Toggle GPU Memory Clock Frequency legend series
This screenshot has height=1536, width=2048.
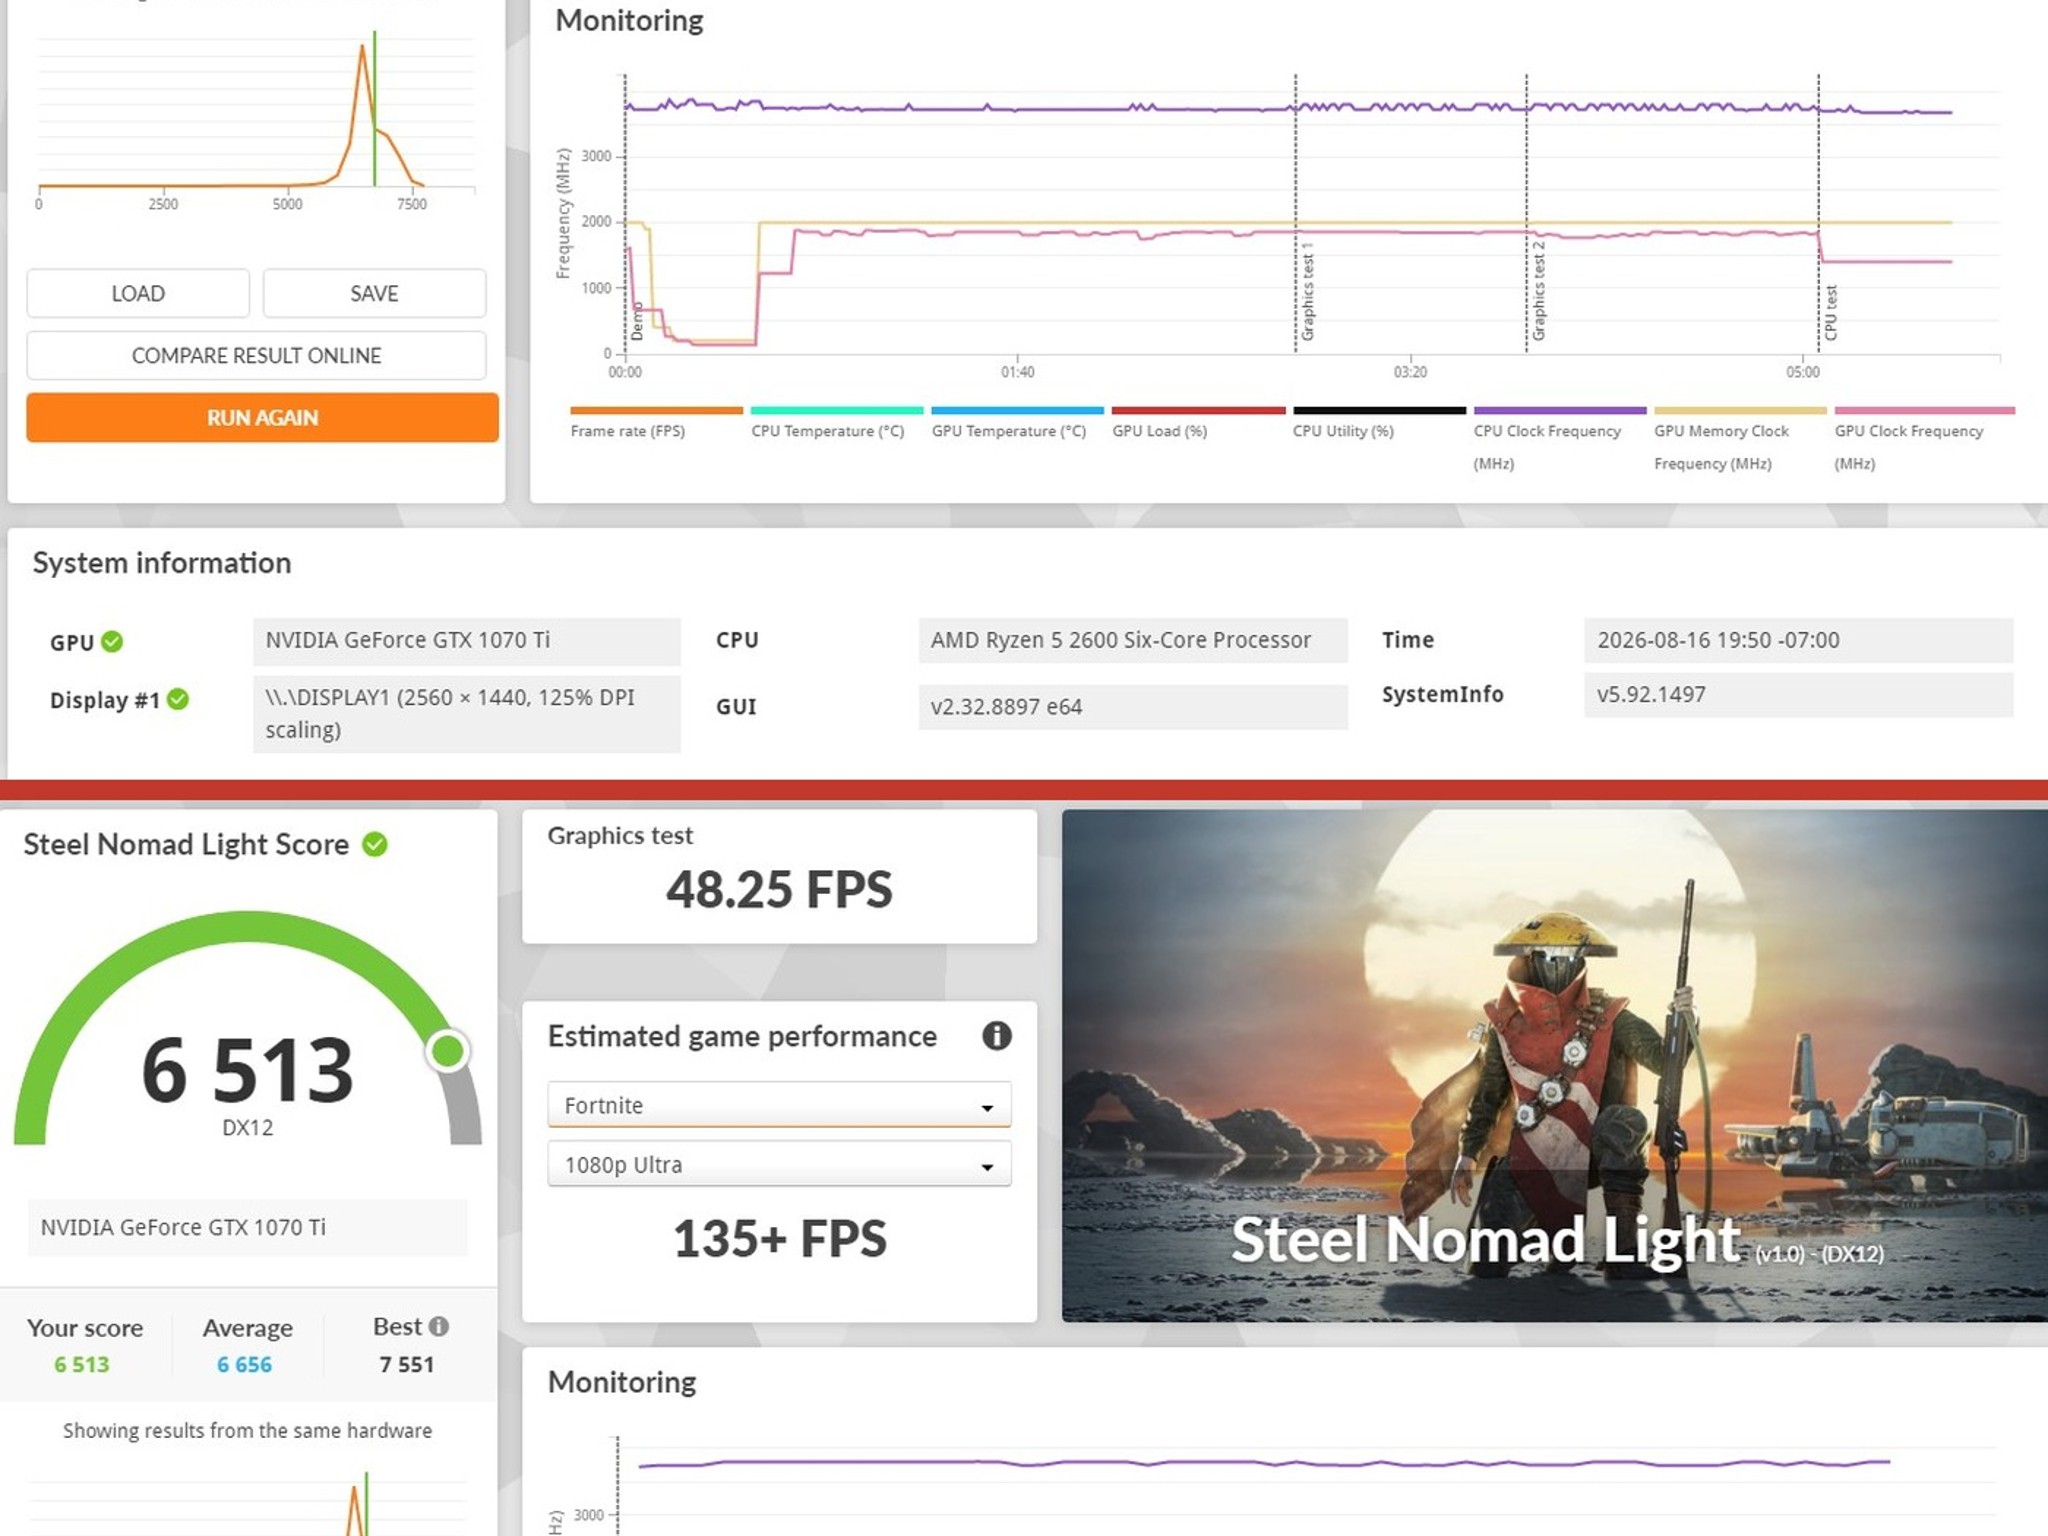1740,440
